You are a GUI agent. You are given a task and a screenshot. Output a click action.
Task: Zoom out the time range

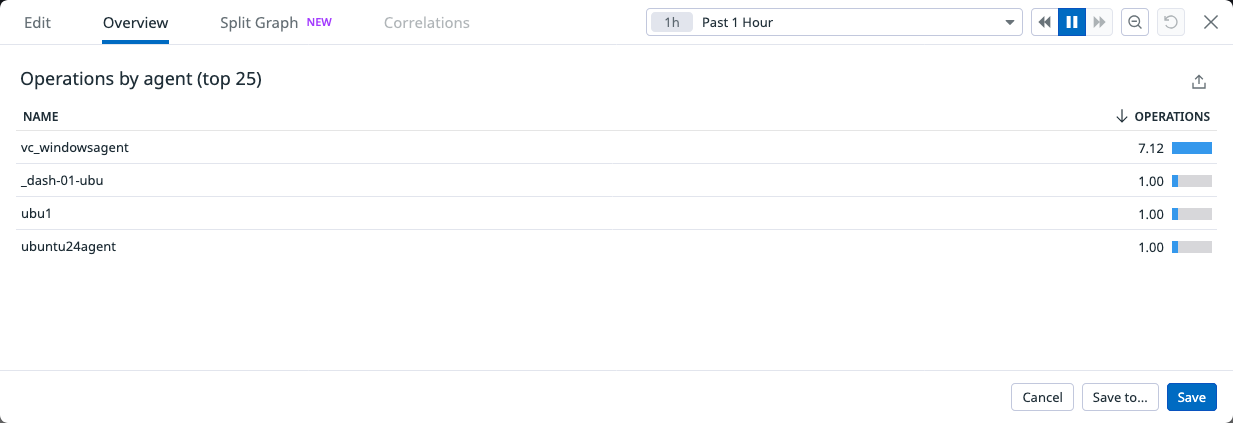tap(1135, 23)
